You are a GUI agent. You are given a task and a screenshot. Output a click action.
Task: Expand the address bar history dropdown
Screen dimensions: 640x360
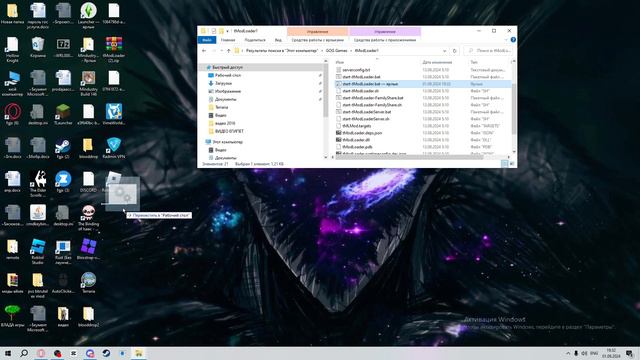click(x=444, y=51)
